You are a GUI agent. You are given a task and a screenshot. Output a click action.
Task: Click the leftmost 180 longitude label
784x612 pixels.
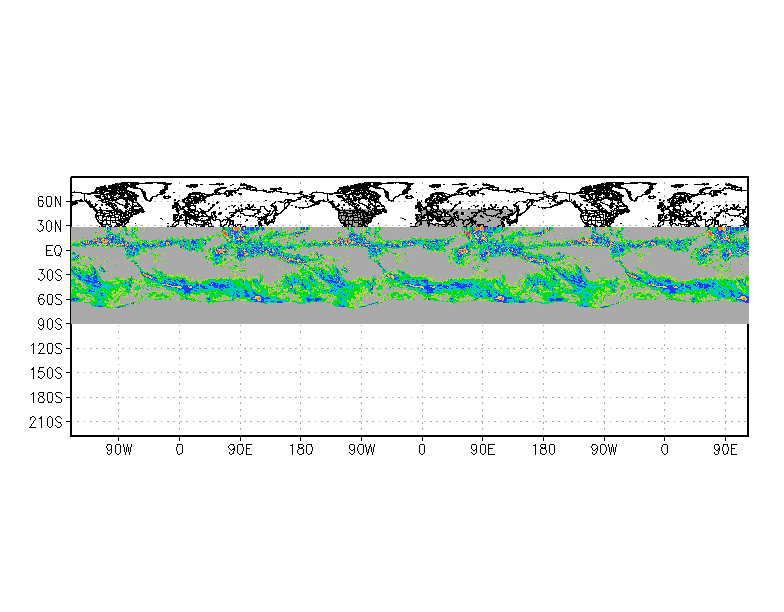(301, 450)
